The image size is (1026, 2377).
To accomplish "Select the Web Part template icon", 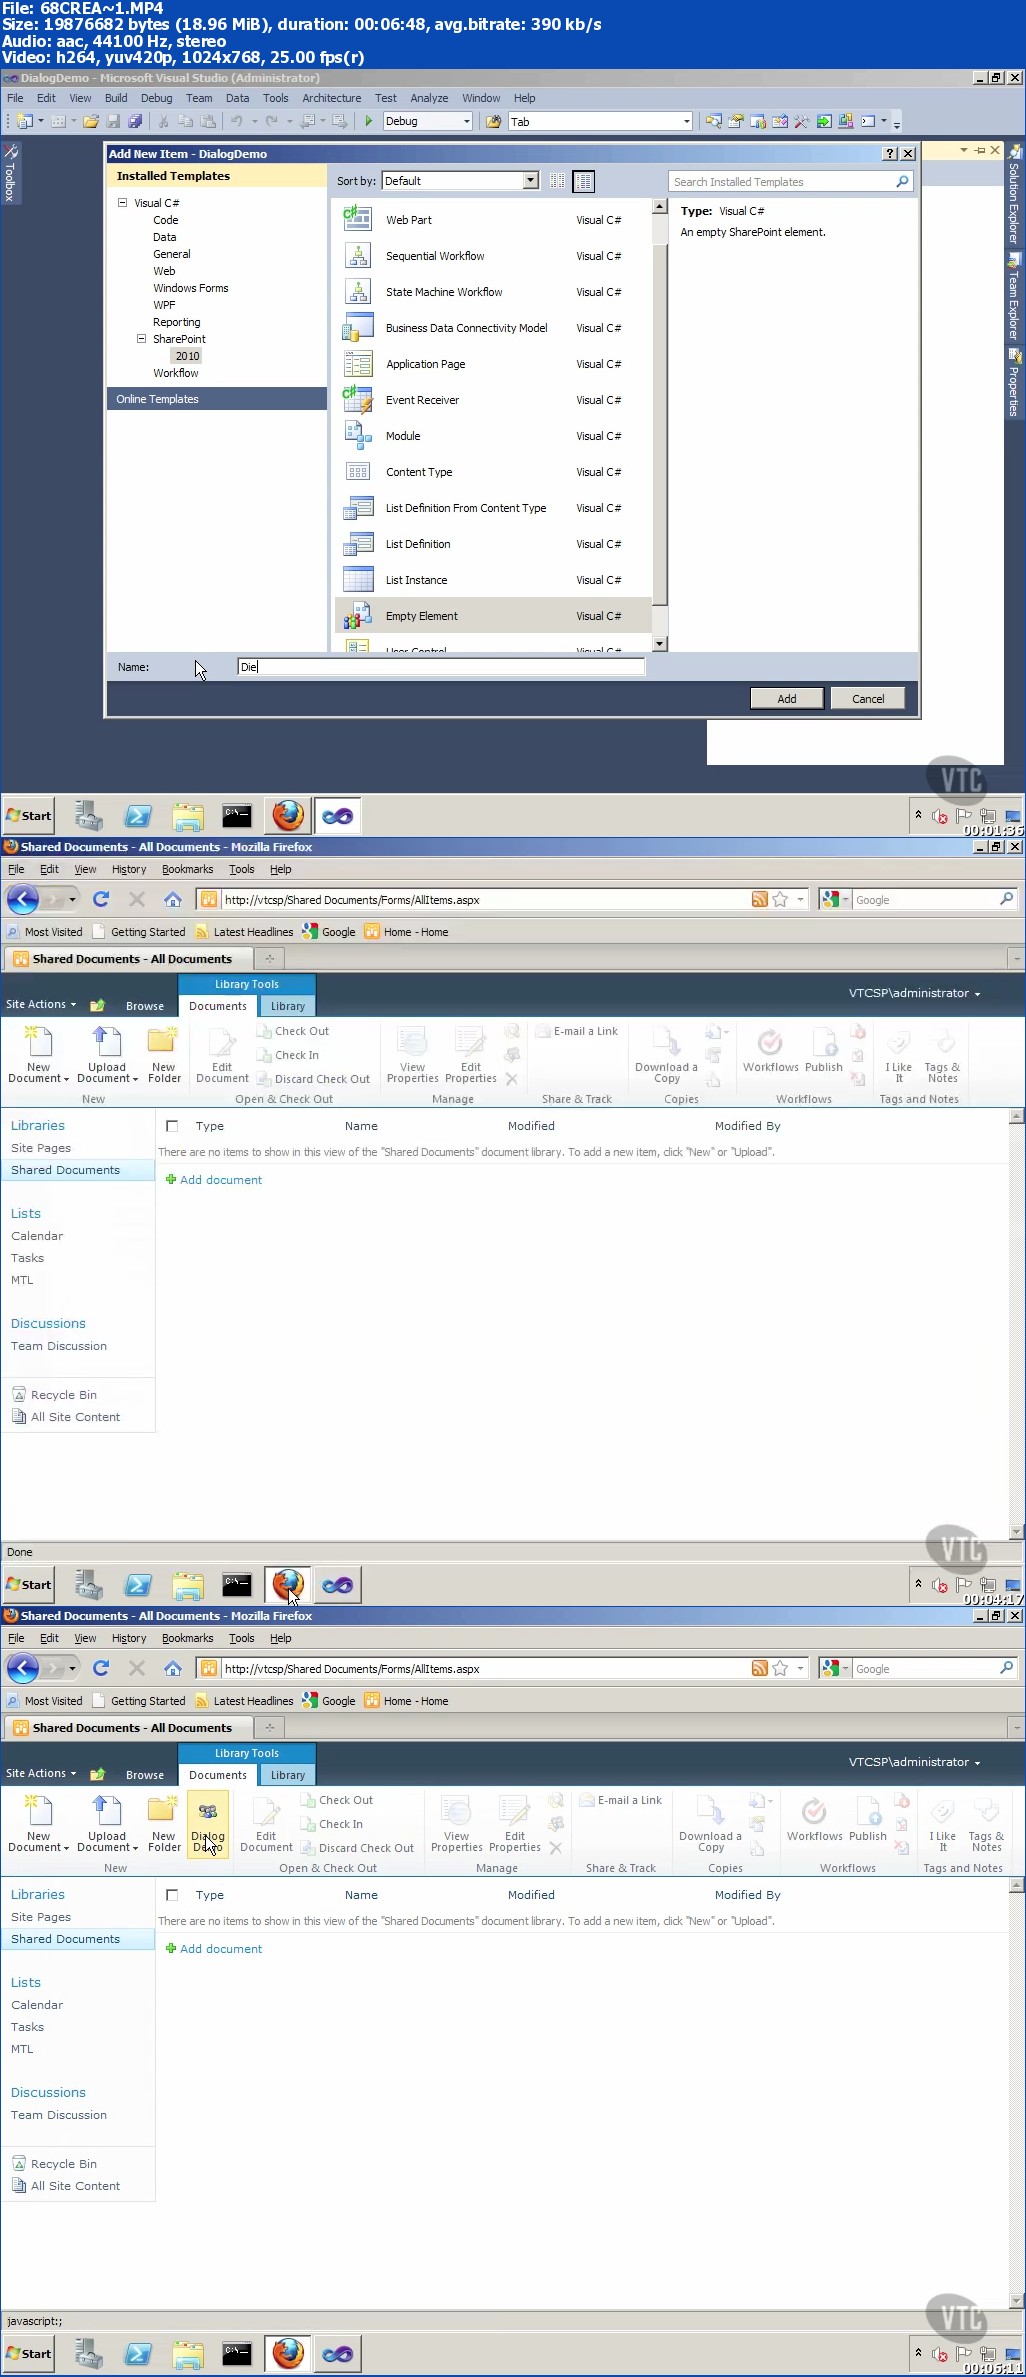I will point(358,220).
